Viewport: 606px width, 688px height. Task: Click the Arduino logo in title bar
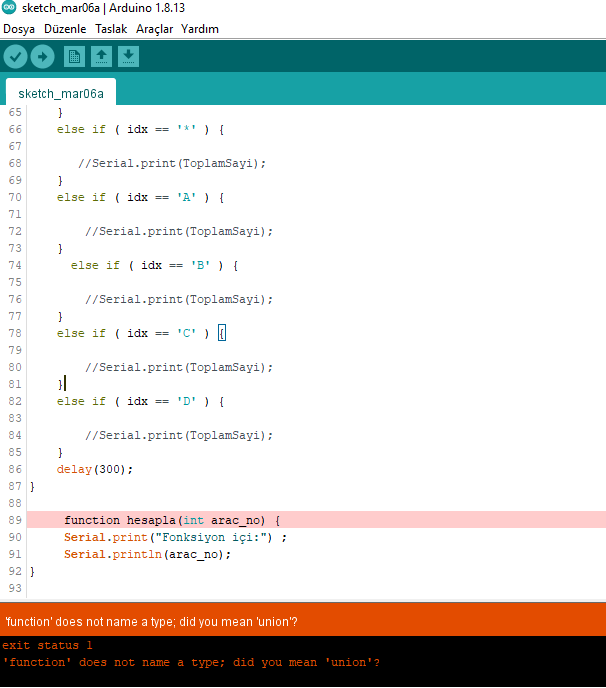click(x=9, y=9)
